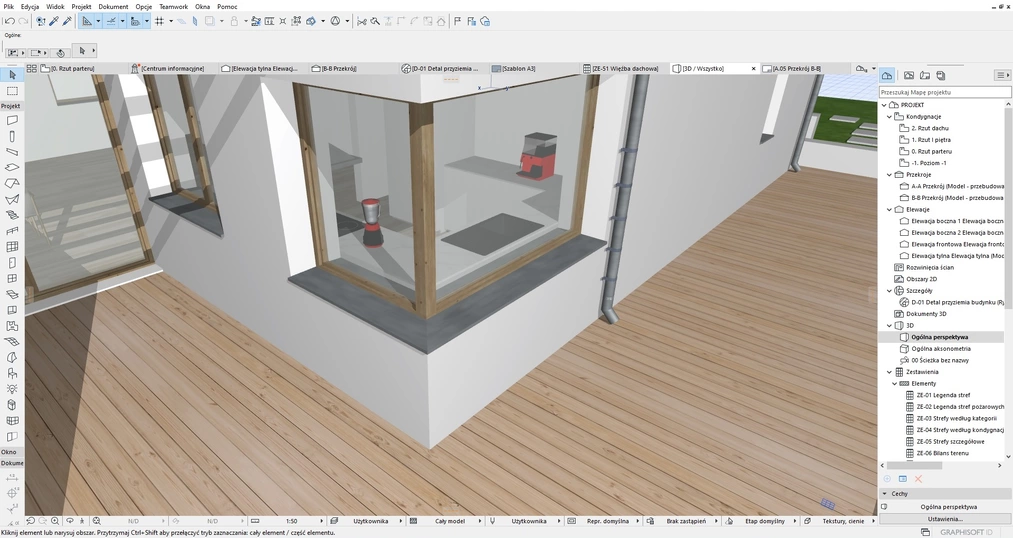Viewport: 1013px width, 538px height.
Task: Open the Layout Book navigator button
Action: [924, 76]
